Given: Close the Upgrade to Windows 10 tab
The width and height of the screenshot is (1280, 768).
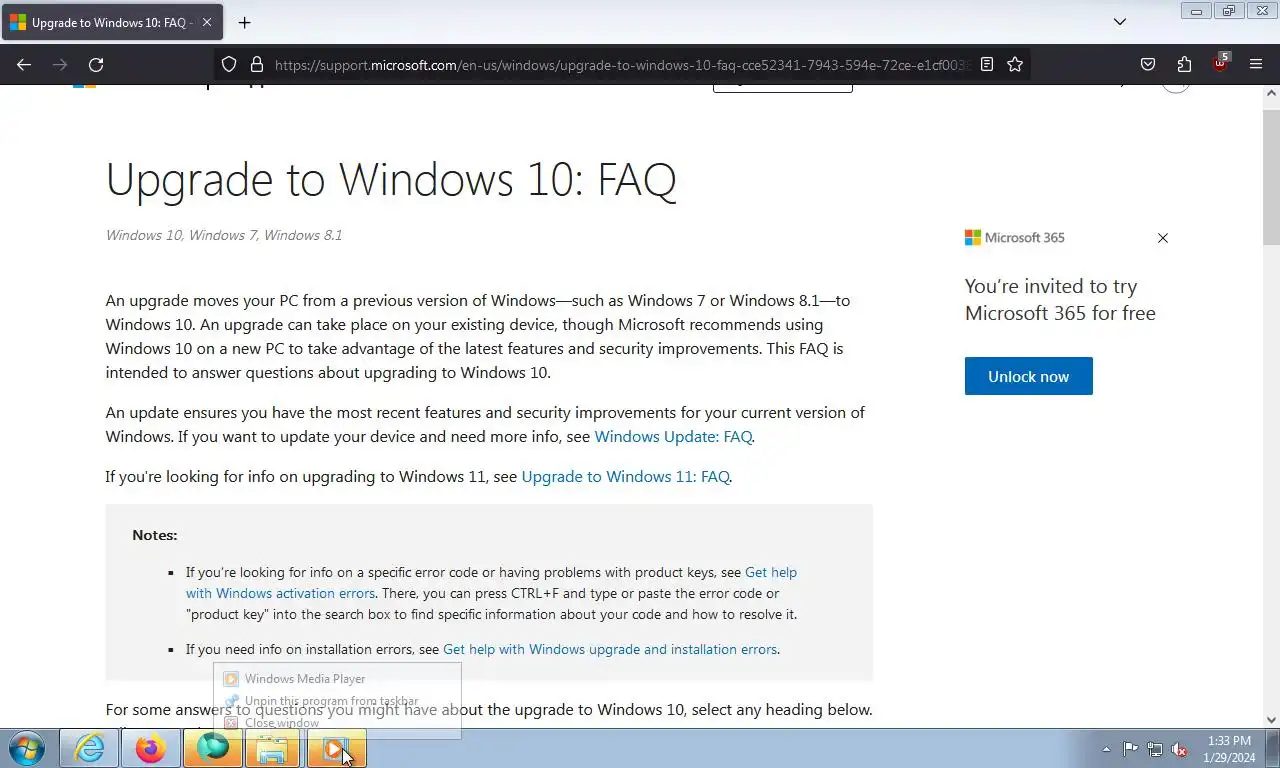Looking at the screenshot, I should (206, 22).
